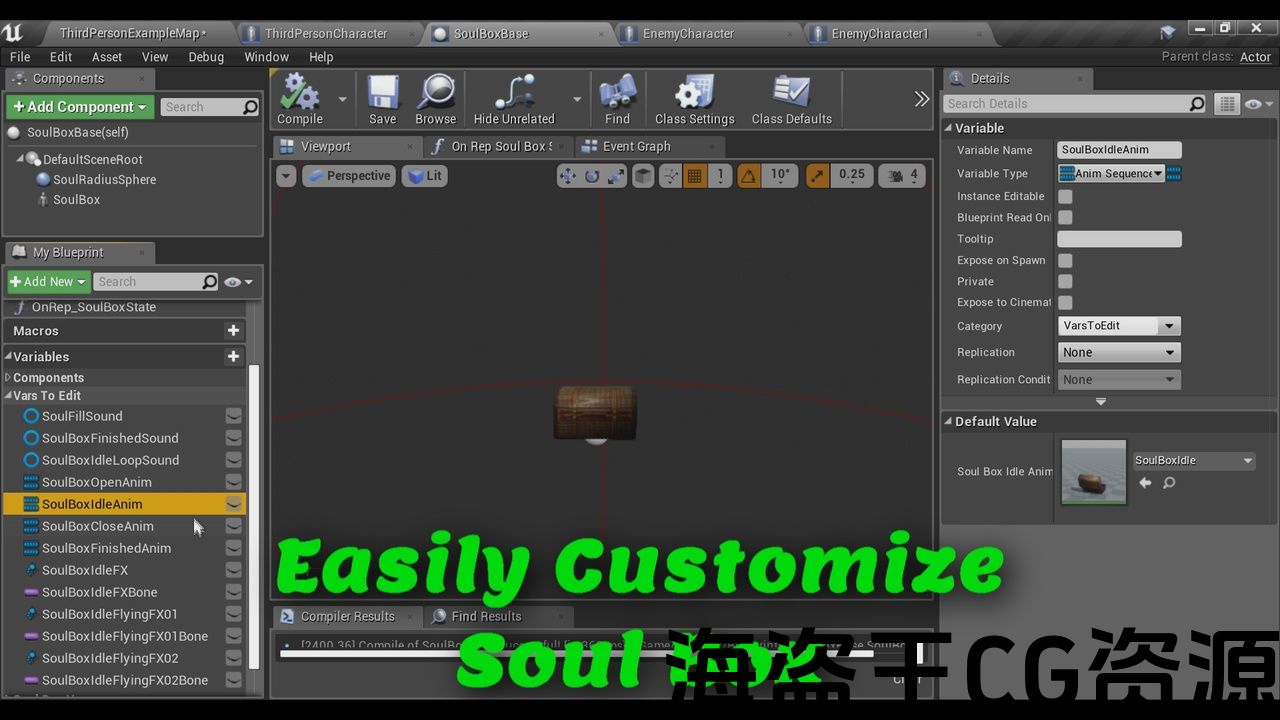Click the SoulBoxIdle asset thumbnail
The width and height of the screenshot is (1280, 720).
(1093, 472)
